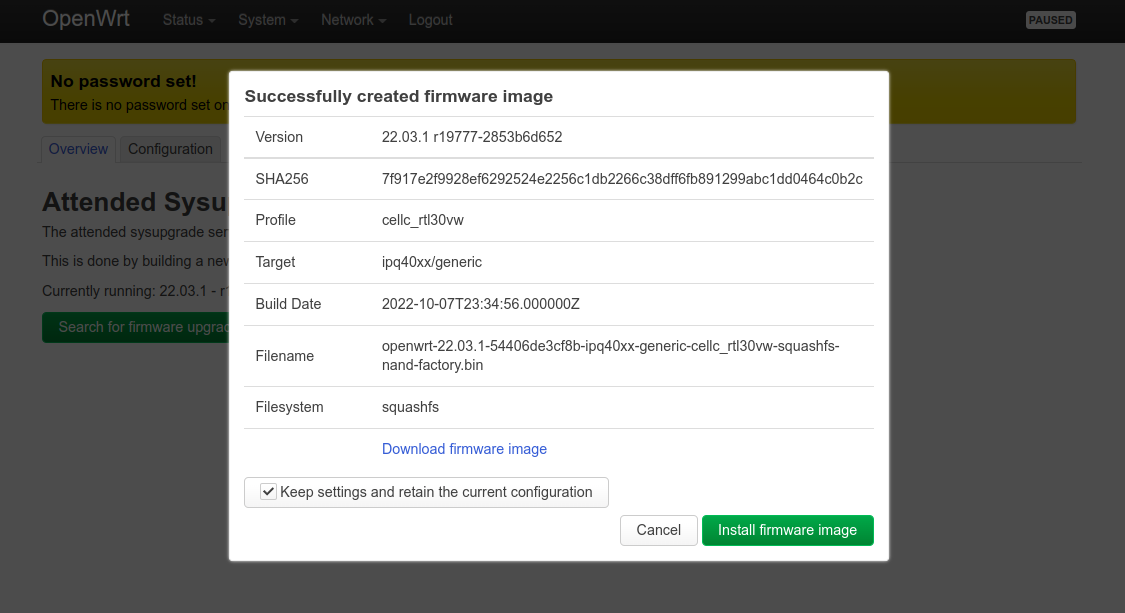Open the Network menu

click(352, 19)
